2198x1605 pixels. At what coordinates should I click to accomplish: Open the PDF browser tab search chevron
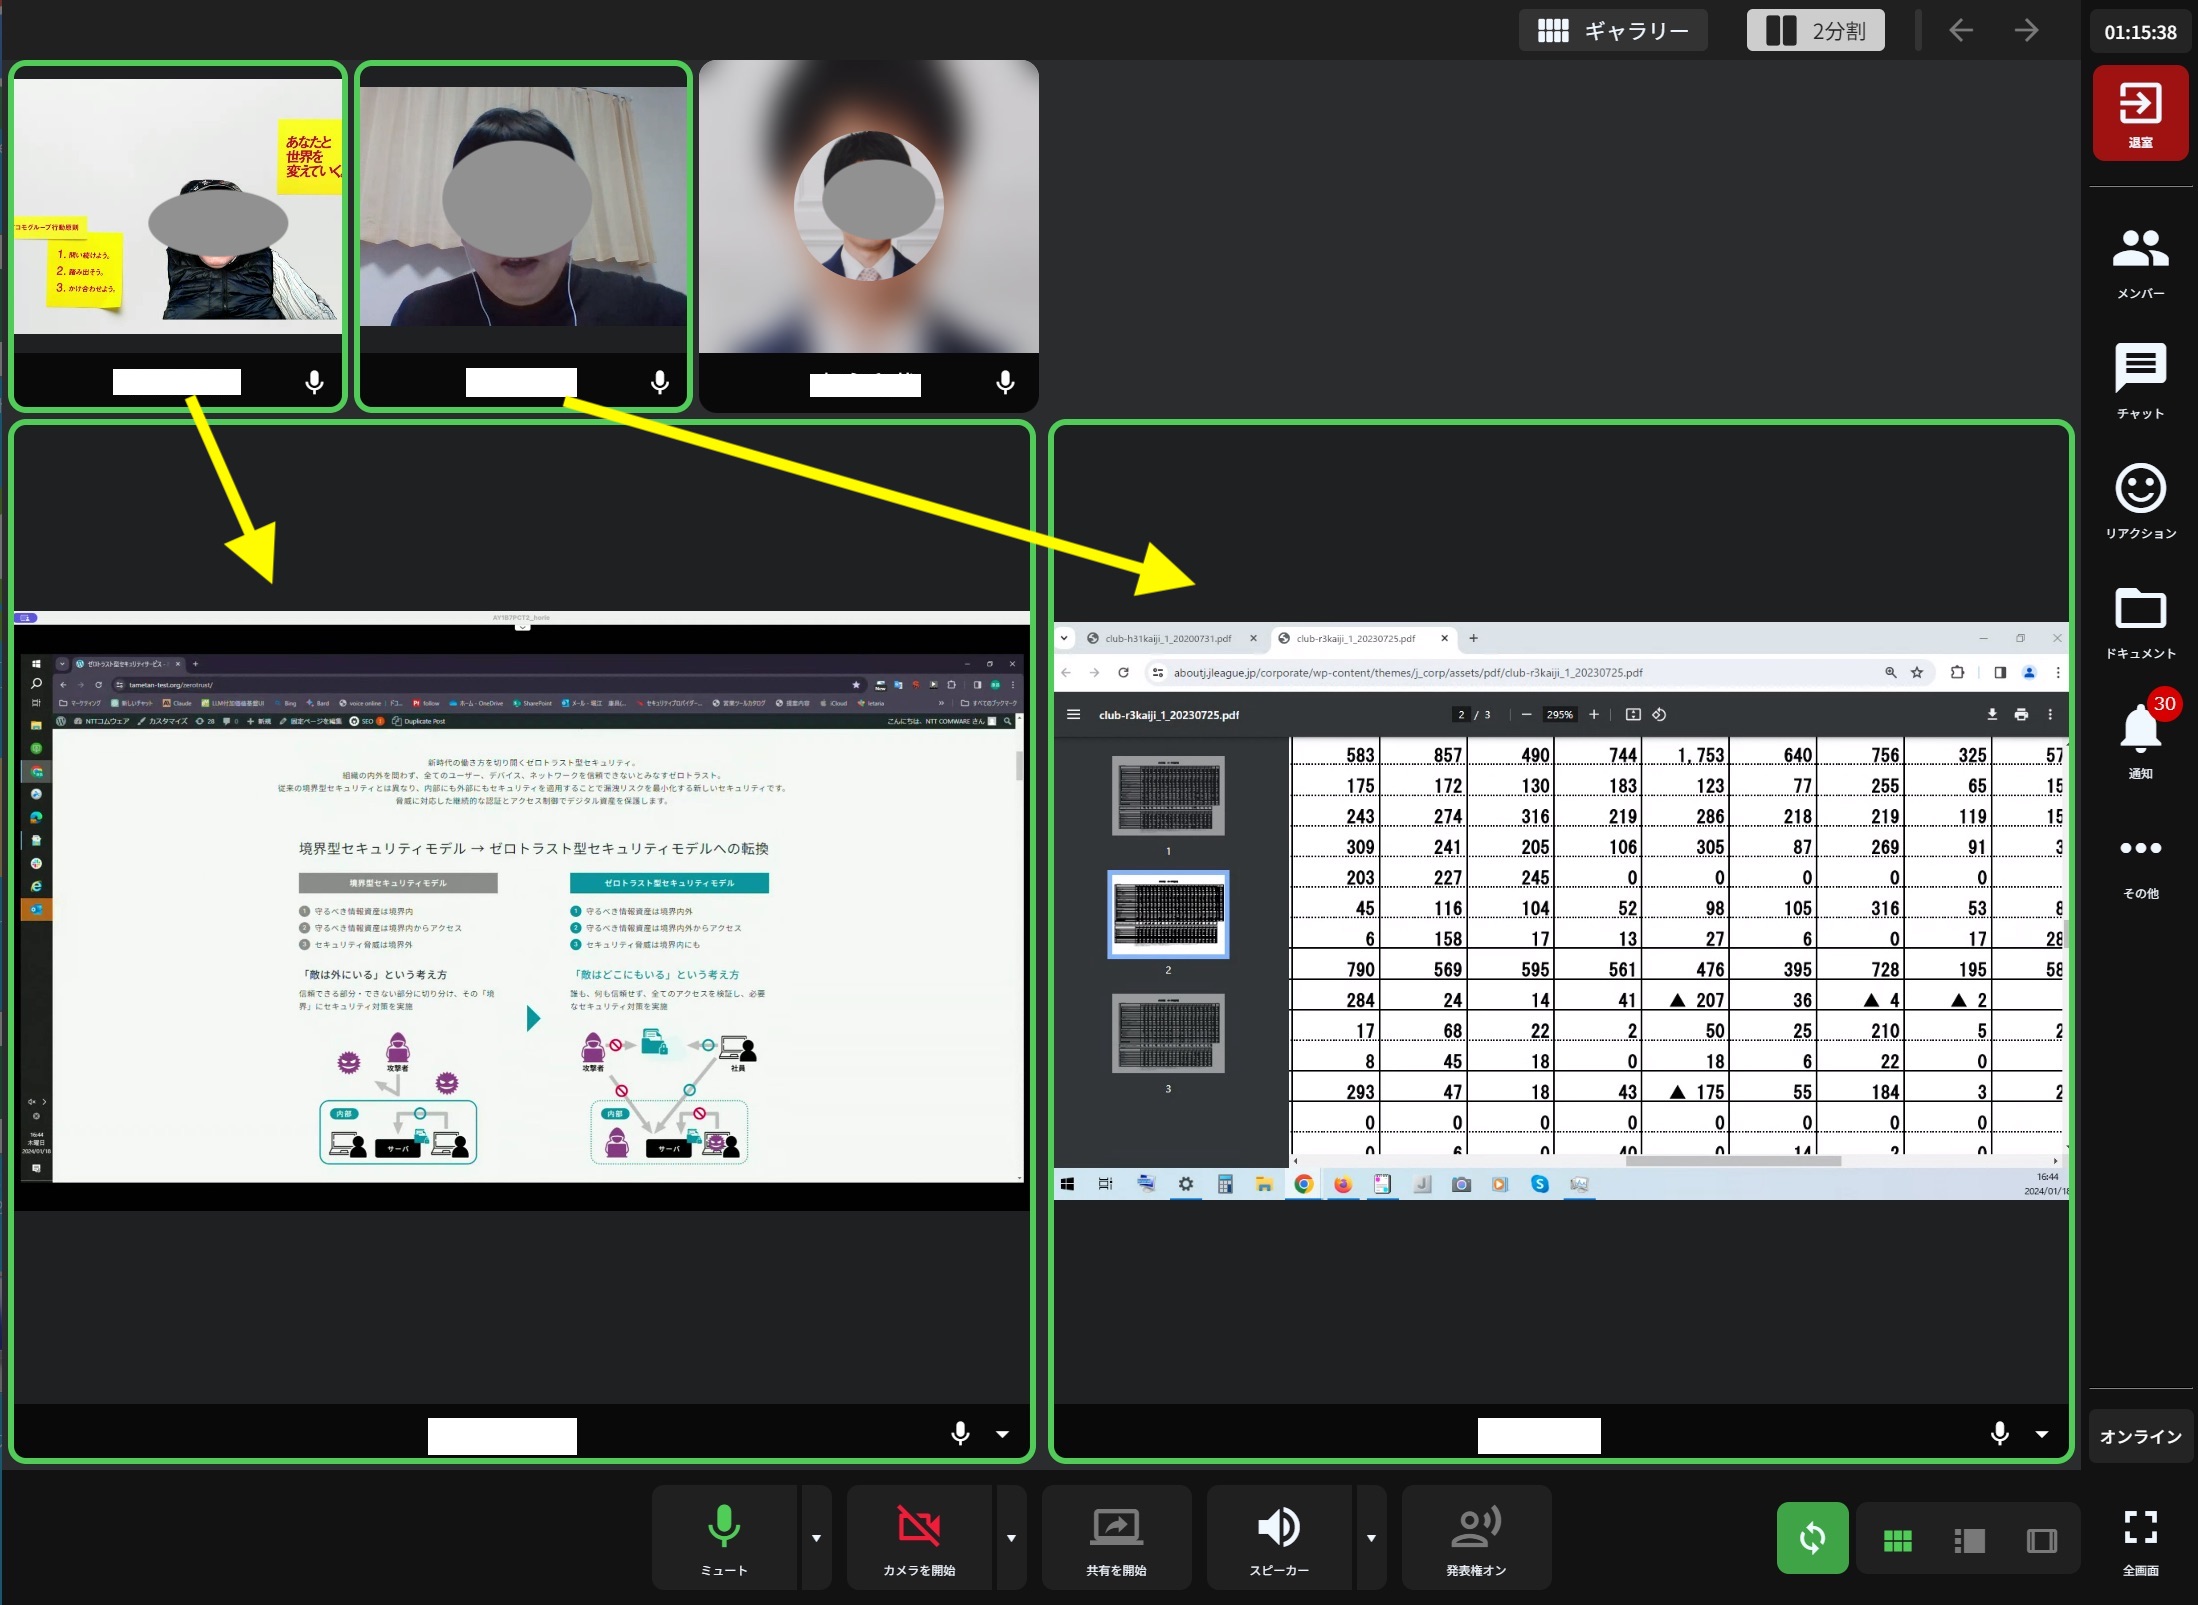1064,638
